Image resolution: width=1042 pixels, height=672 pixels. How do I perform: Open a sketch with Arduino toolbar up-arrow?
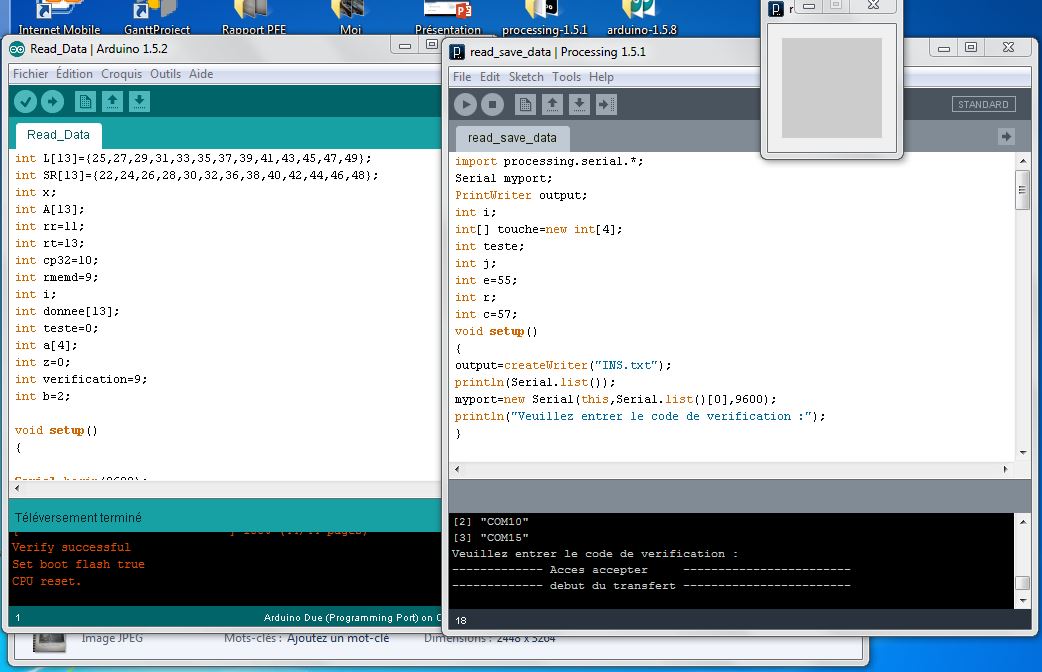pyautogui.click(x=112, y=102)
